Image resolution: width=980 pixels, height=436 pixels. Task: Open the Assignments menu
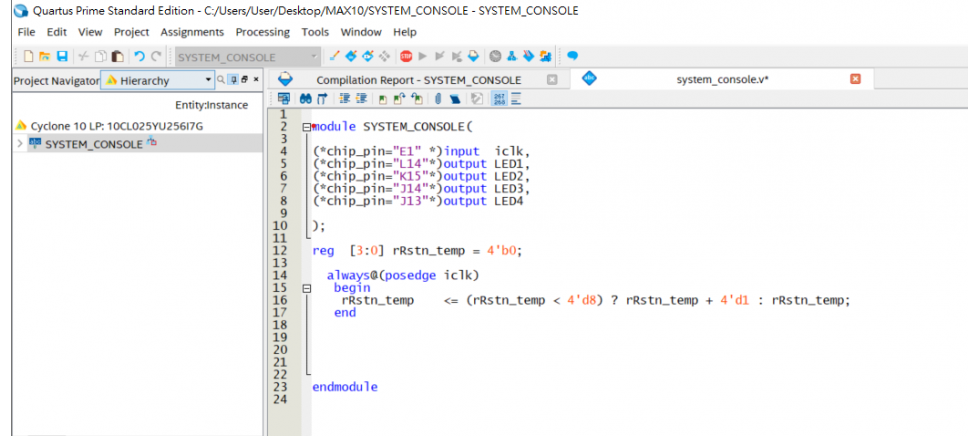click(192, 32)
